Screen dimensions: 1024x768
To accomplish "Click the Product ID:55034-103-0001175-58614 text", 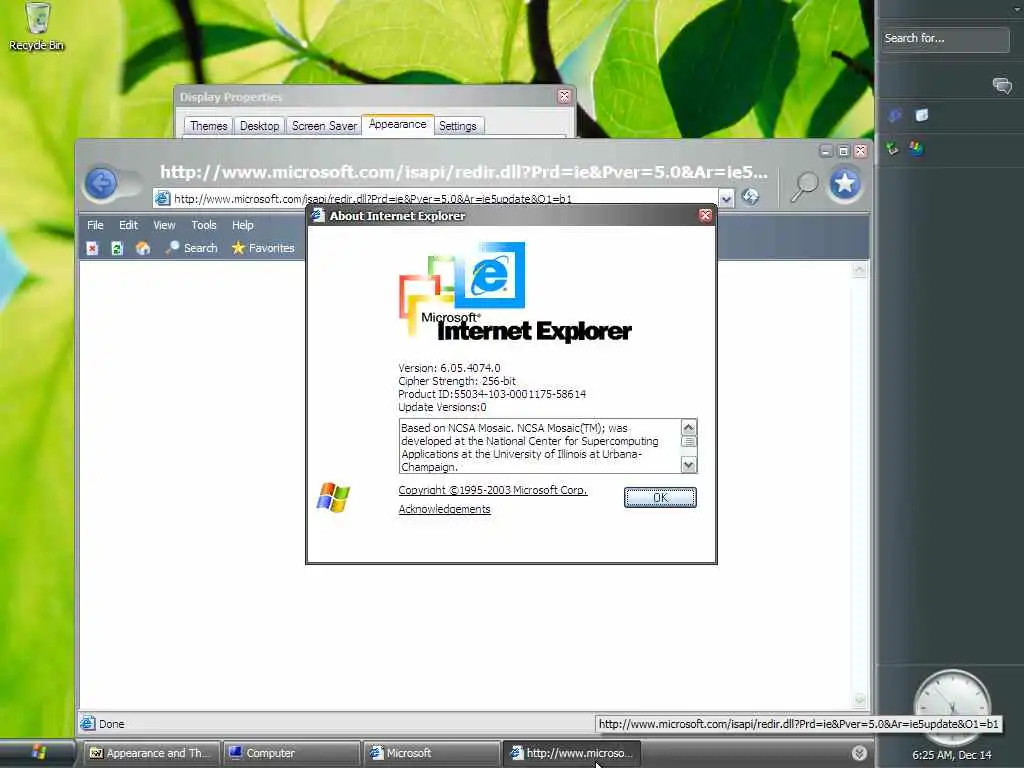I will [492, 394].
